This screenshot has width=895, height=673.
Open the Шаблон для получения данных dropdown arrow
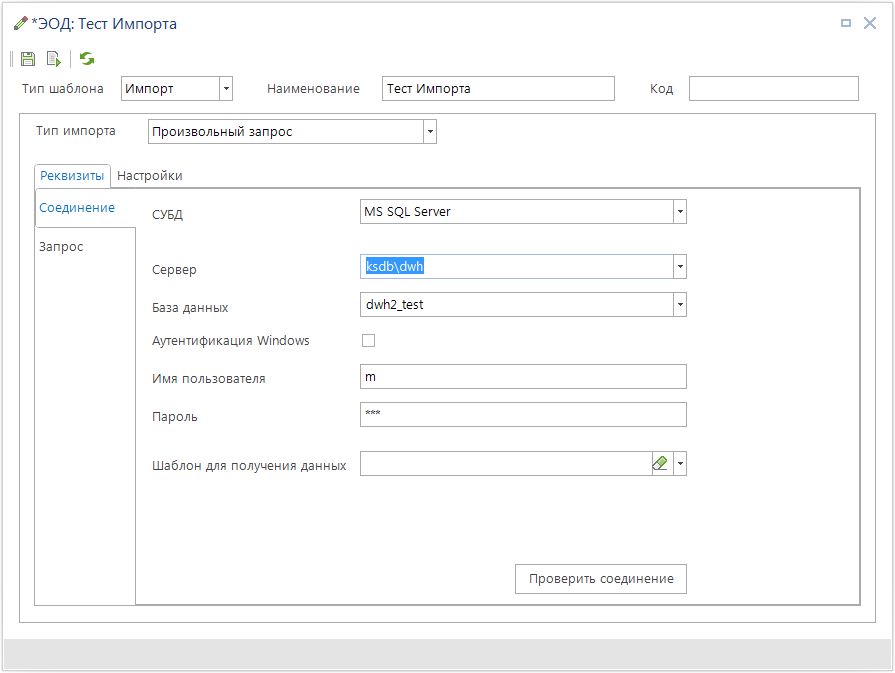[680, 464]
